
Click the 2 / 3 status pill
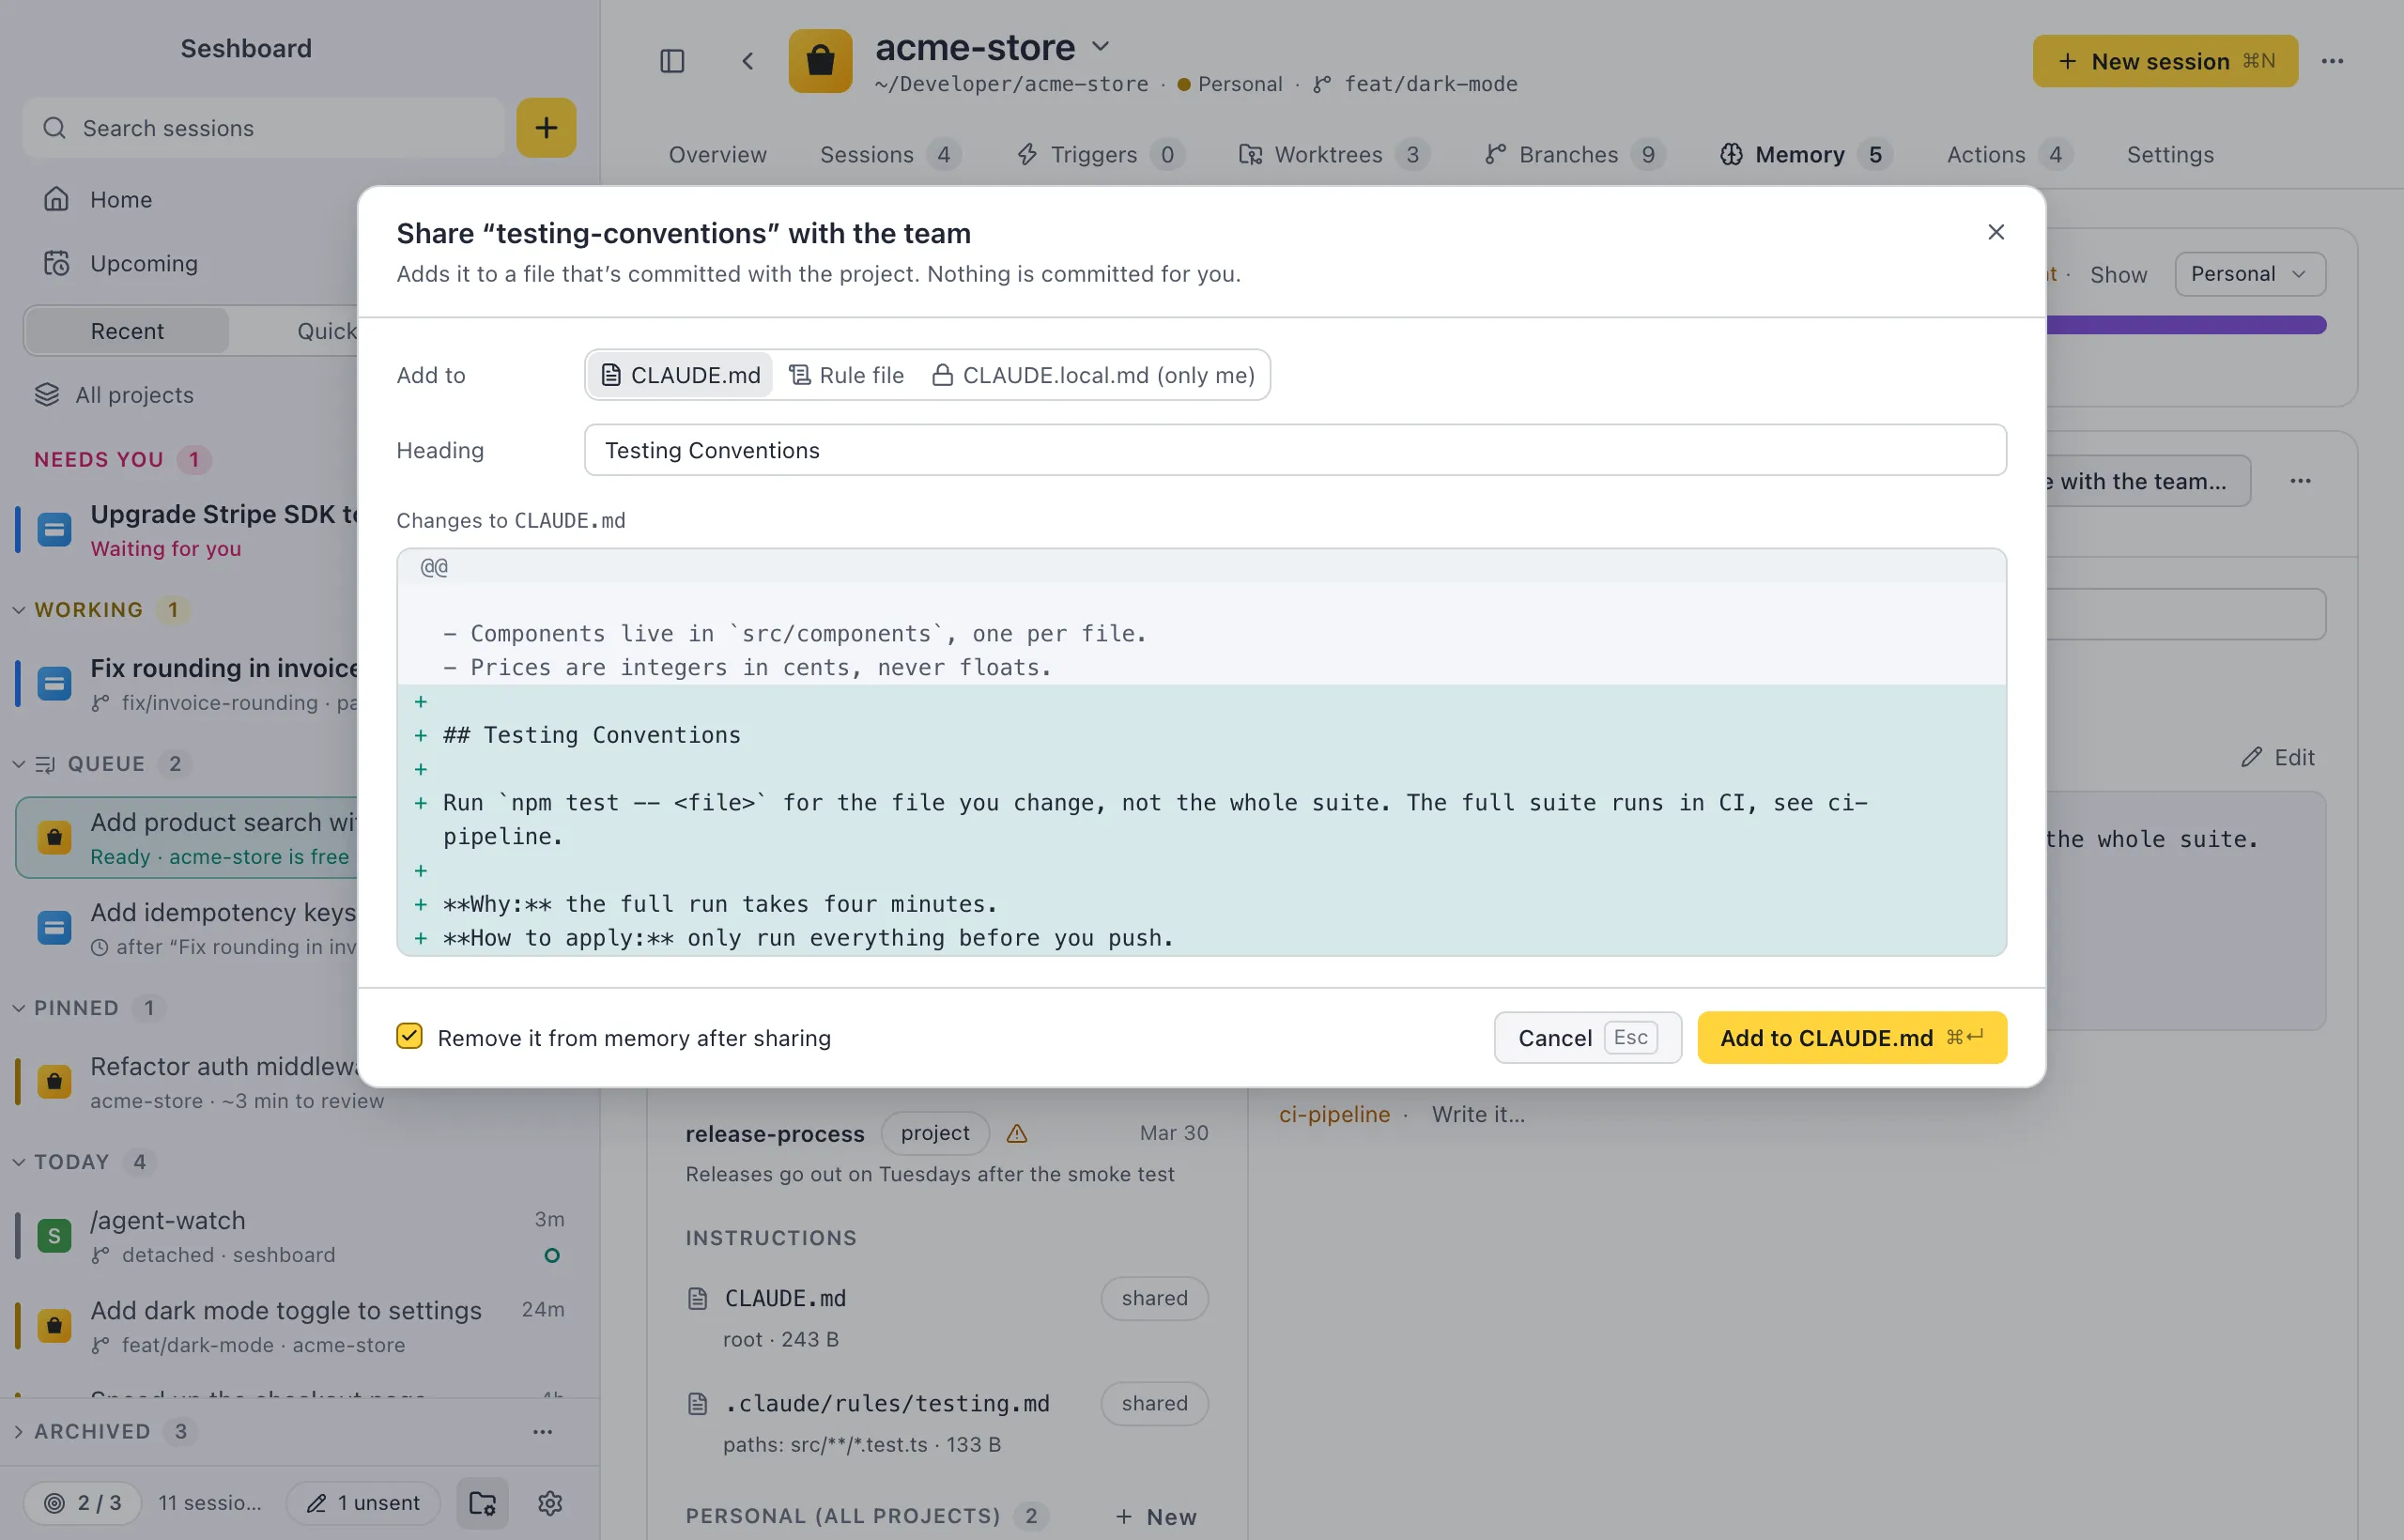coord(82,1502)
